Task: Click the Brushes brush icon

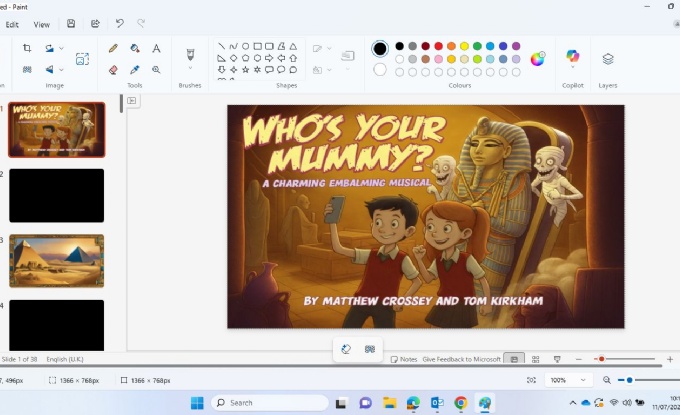Action: point(190,55)
